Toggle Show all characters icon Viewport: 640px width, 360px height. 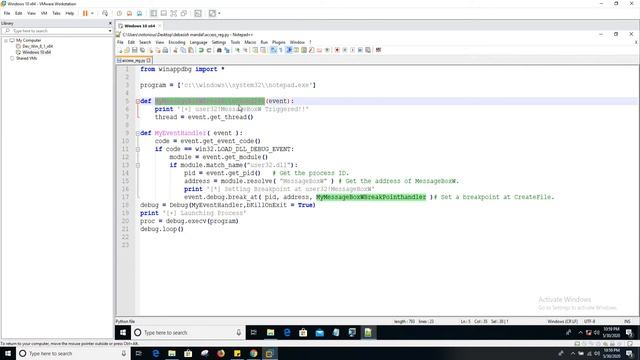pyautogui.click(x=281, y=50)
